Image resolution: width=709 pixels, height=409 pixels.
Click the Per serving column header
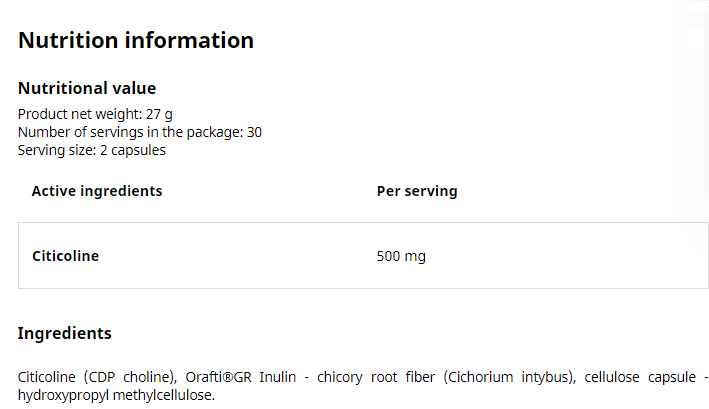[x=417, y=191]
